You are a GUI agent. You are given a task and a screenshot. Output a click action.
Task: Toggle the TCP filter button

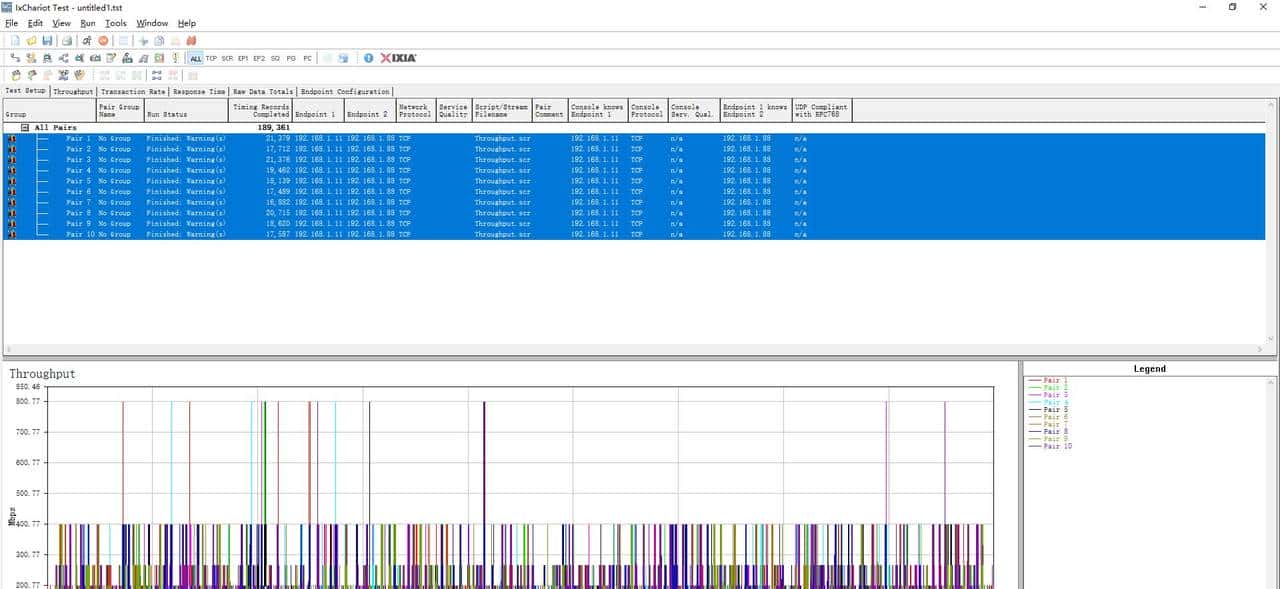211,58
